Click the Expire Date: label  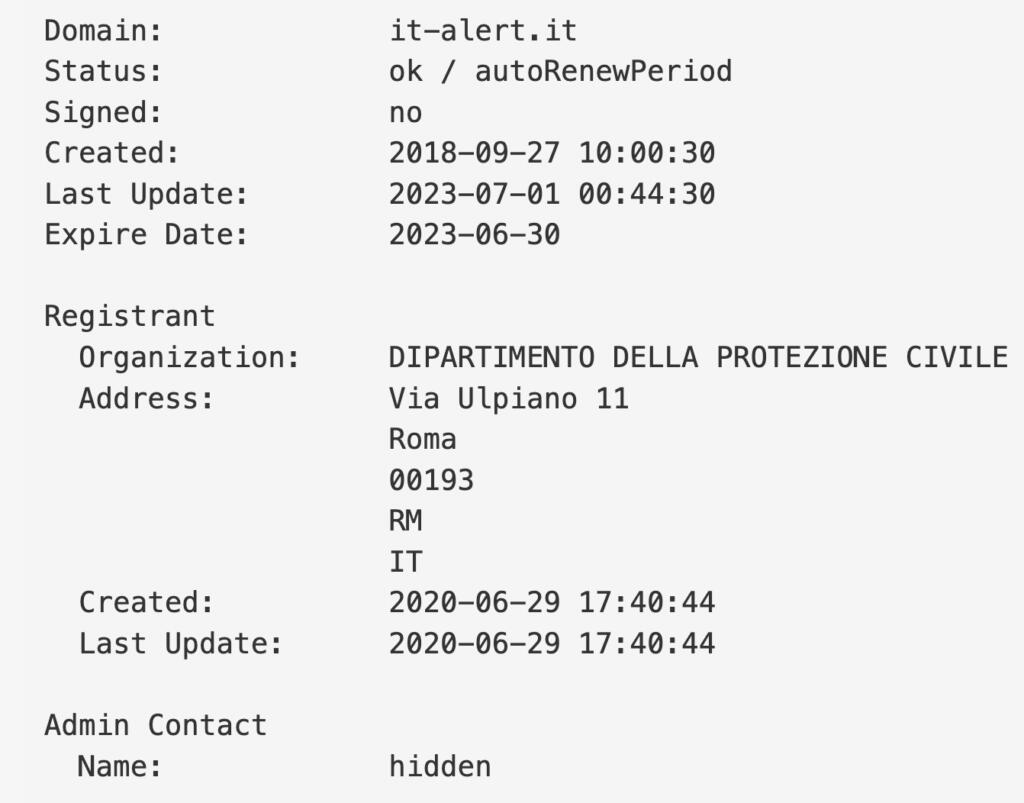(x=146, y=235)
